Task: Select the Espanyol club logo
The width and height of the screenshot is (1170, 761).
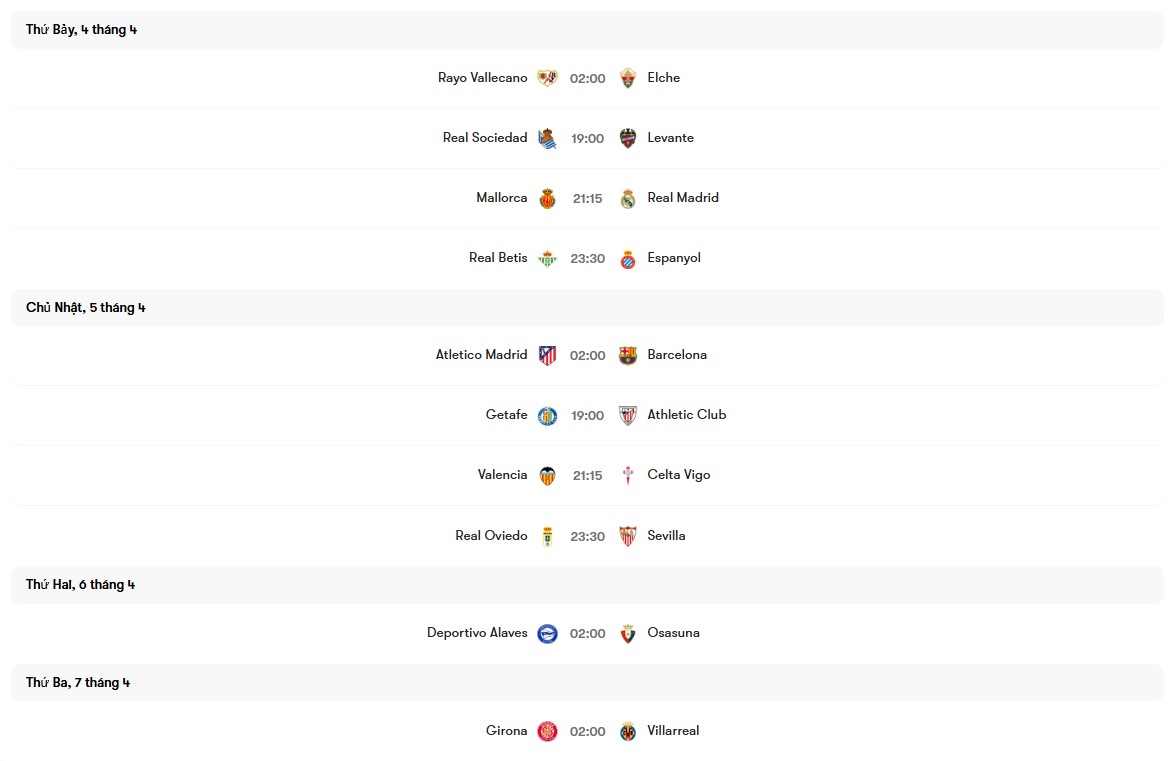Action: [627, 257]
